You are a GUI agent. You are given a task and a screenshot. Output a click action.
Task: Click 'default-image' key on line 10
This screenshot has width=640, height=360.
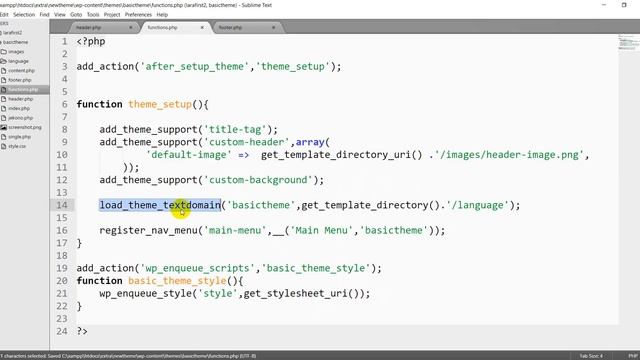pos(189,155)
